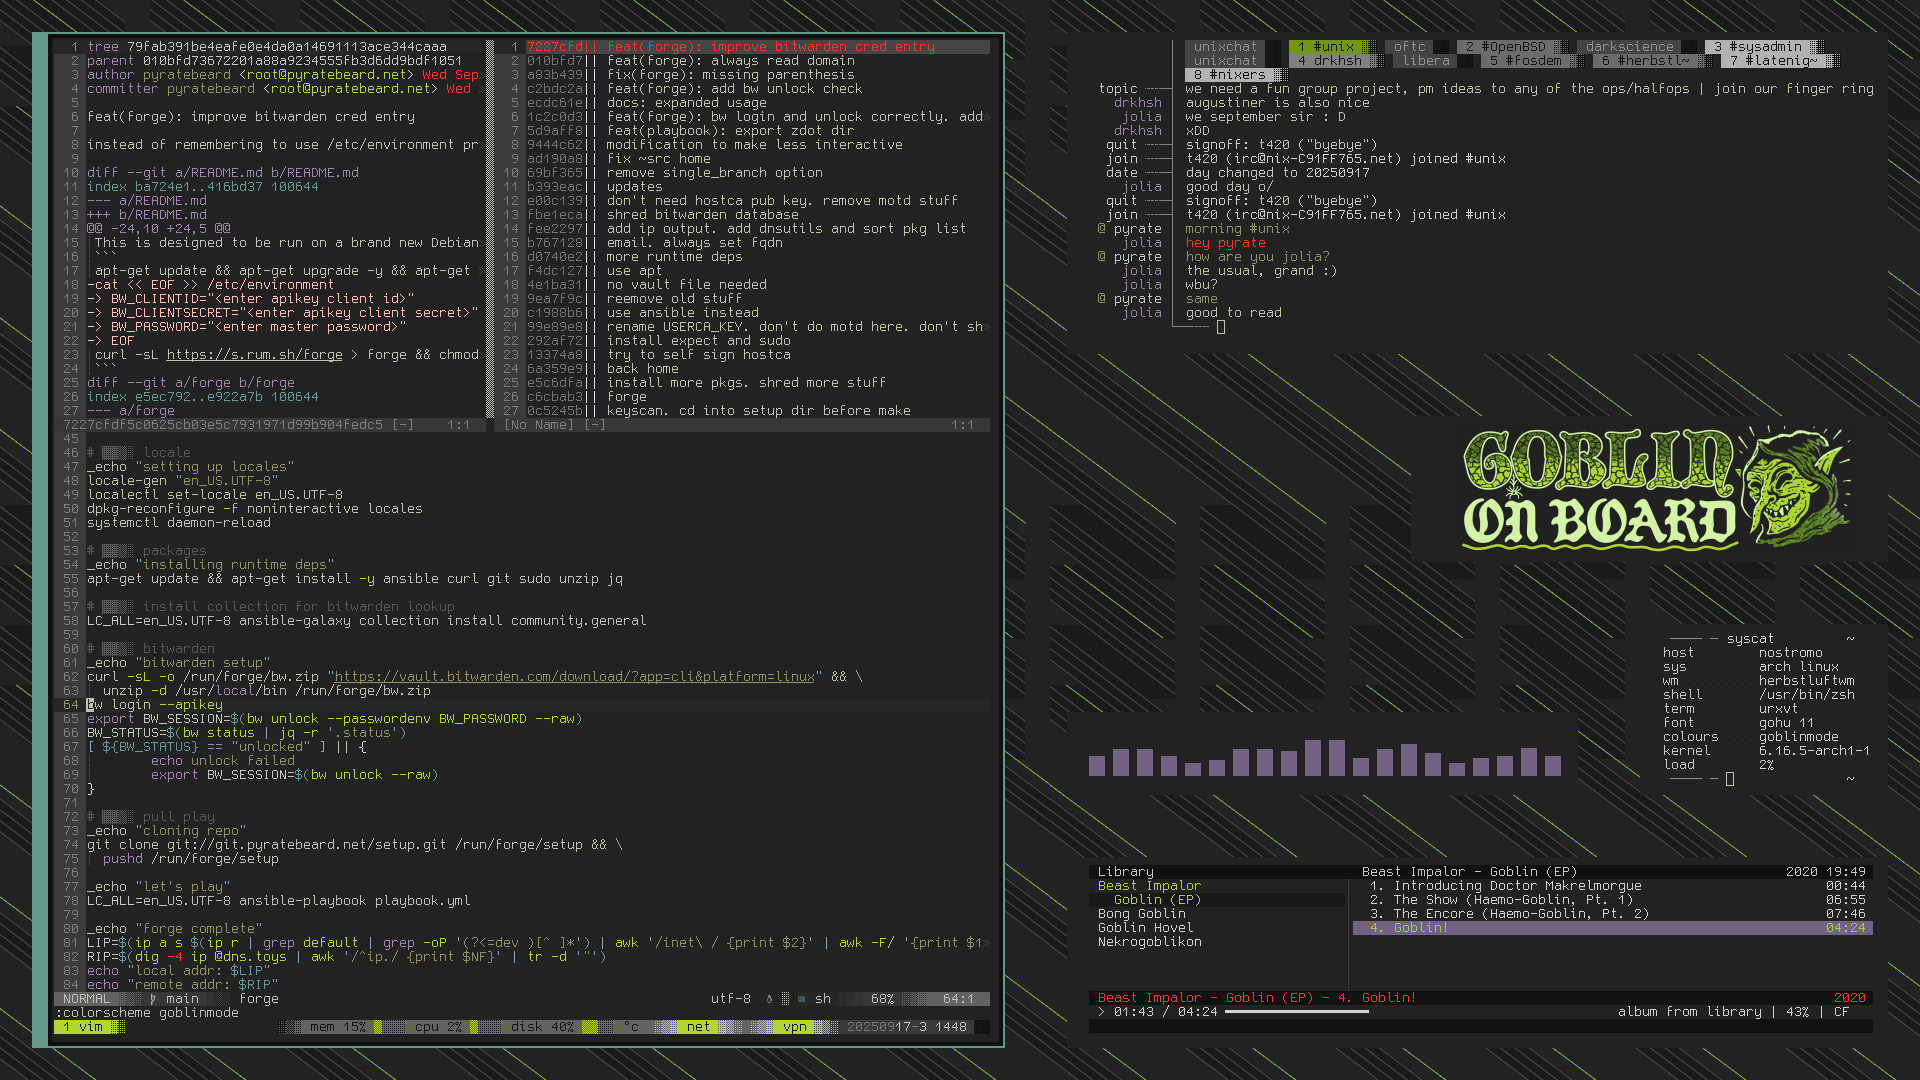Toggle the net indicator in status bar
The image size is (1920, 1080).
point(698,1027)
